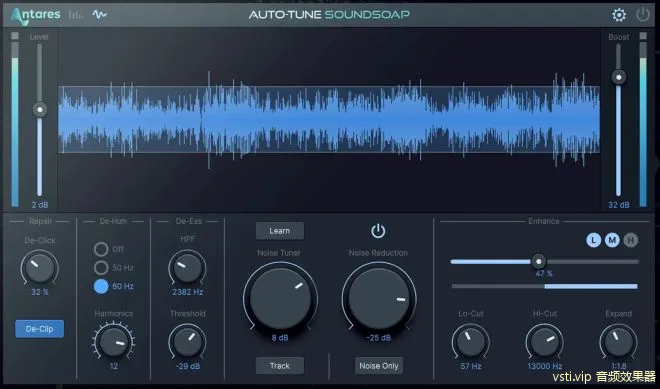
Task: Open the settings gear icon
Action: [x=619, y=15]
